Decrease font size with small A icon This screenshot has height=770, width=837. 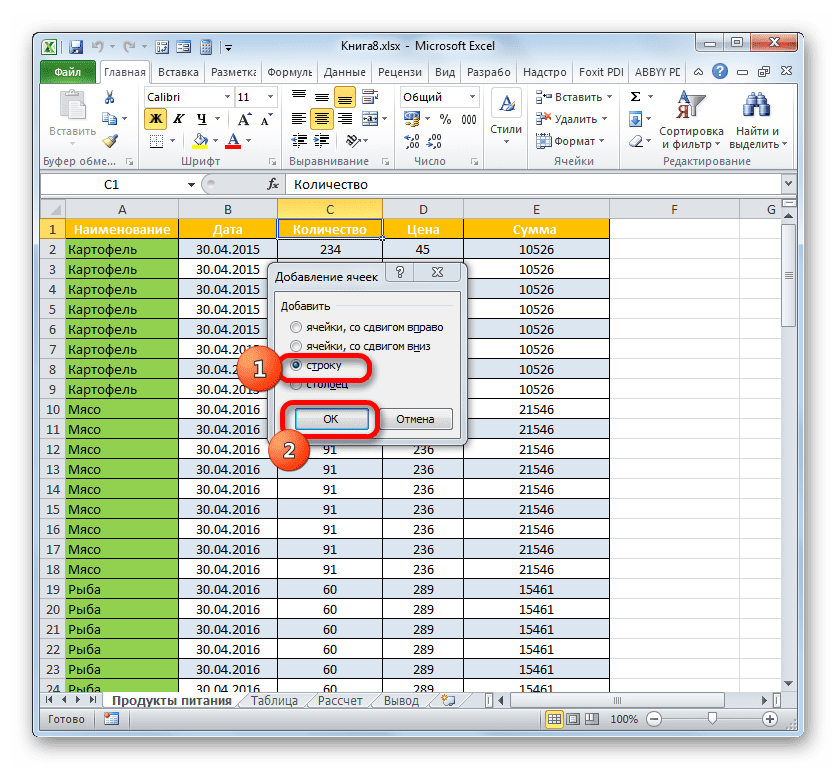(266, 119)
